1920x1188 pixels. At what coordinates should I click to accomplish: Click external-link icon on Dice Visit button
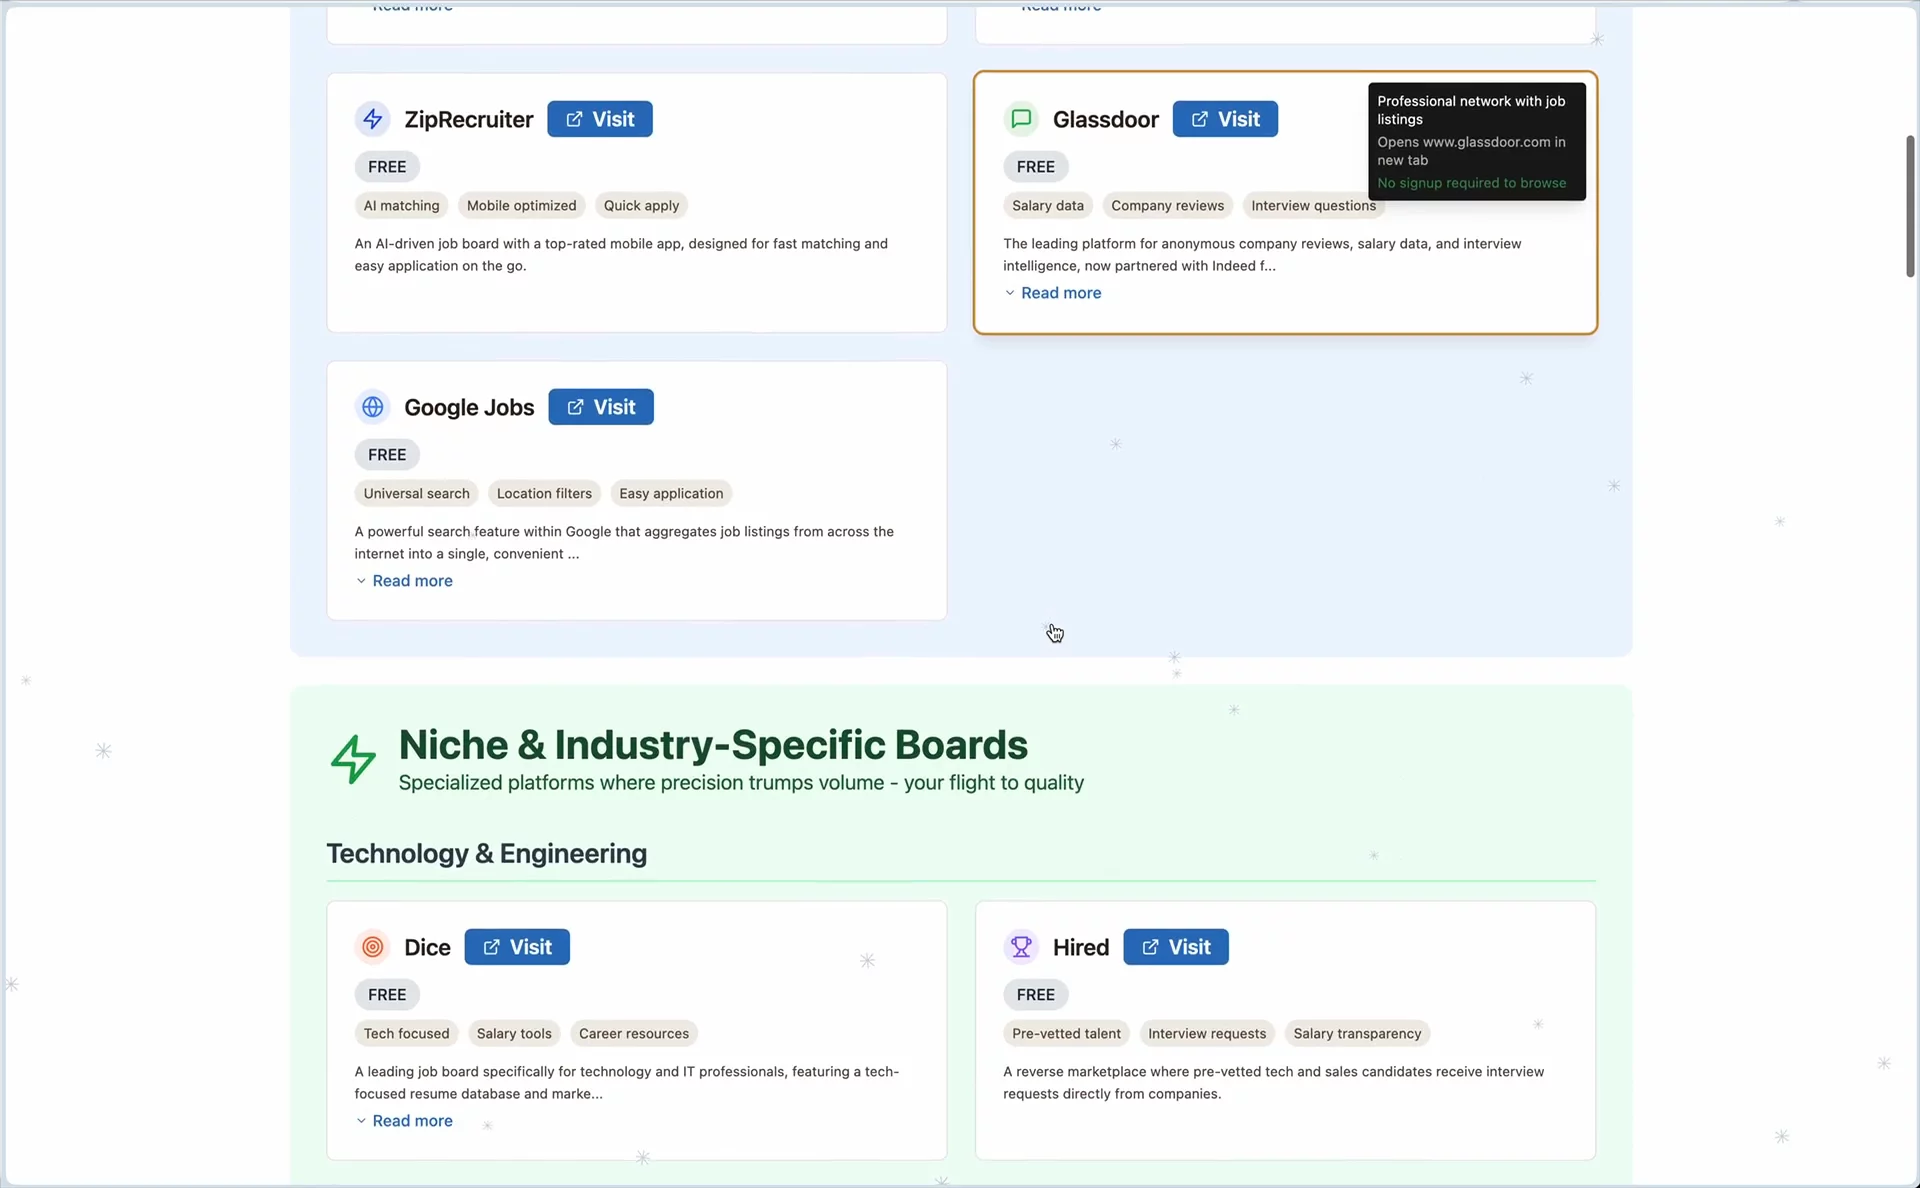coord(491,947)
